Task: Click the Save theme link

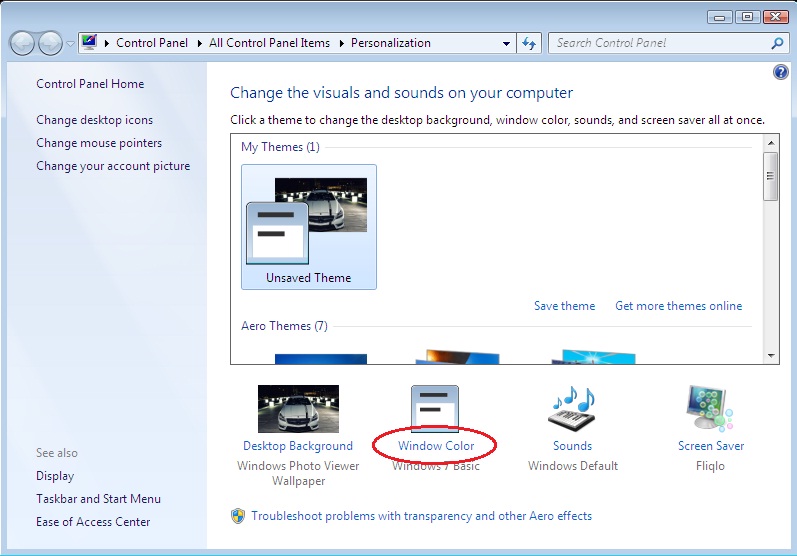Action: coord(564,306)
